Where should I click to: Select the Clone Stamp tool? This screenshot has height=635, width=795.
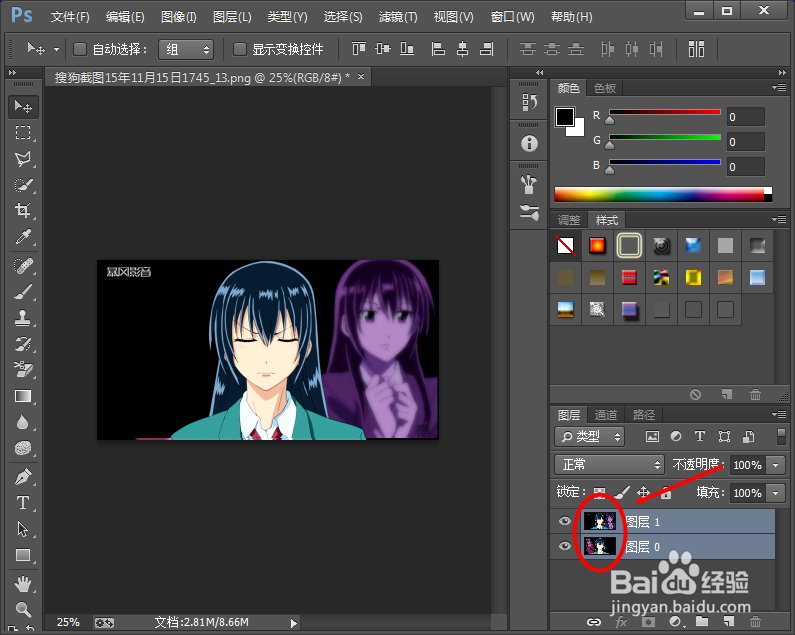[23, 318]
